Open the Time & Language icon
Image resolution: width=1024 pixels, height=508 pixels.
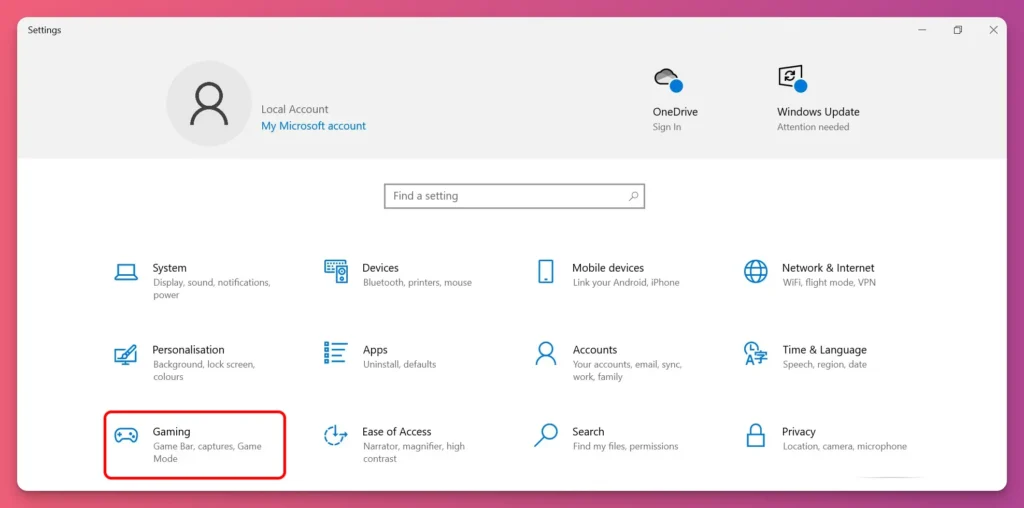point(756,353)
